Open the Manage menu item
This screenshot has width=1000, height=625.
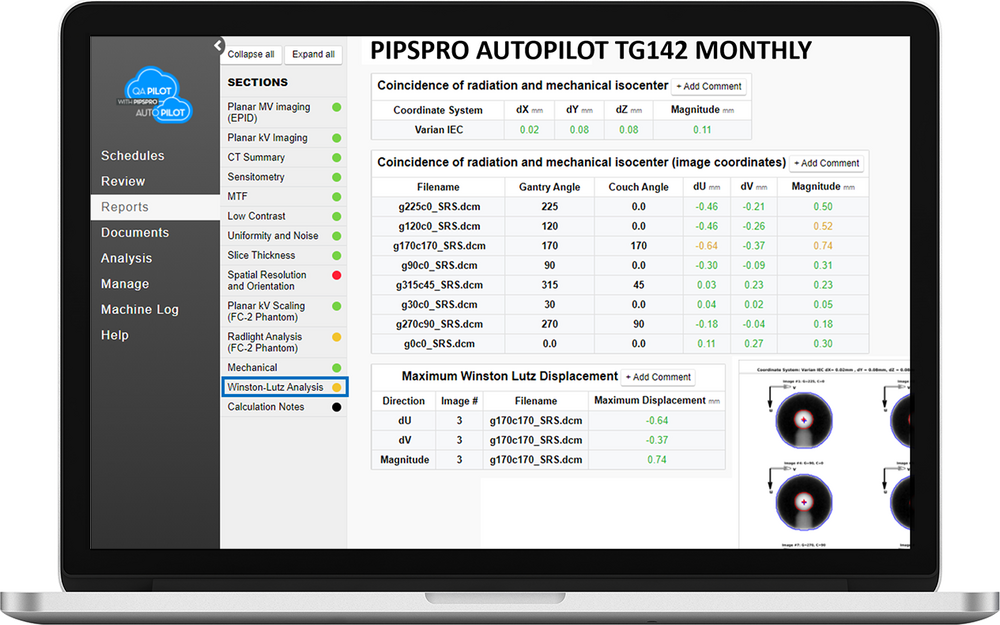pyautogui.click(x=125, y=284)
